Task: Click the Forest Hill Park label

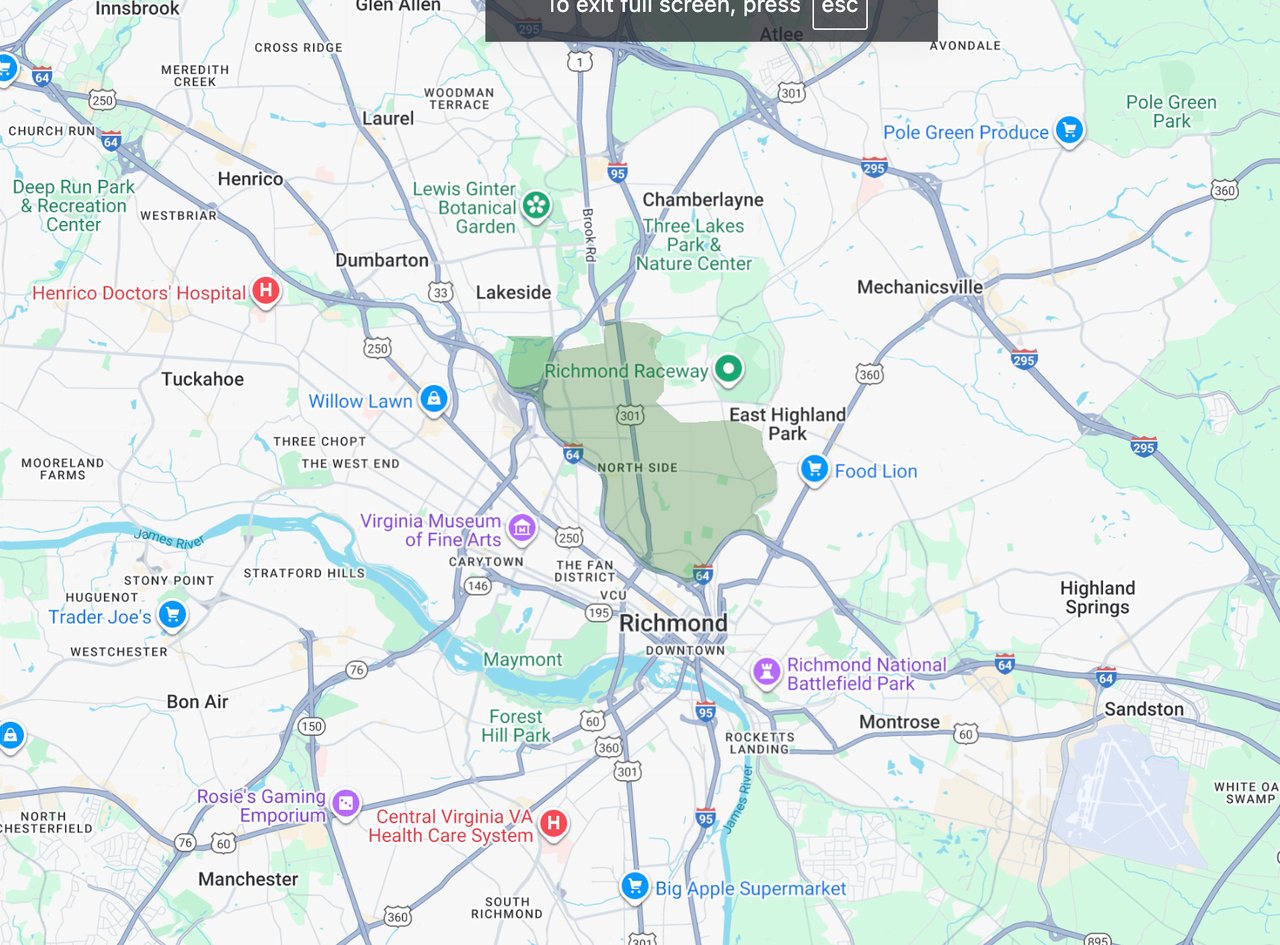Action: [516, 726]
